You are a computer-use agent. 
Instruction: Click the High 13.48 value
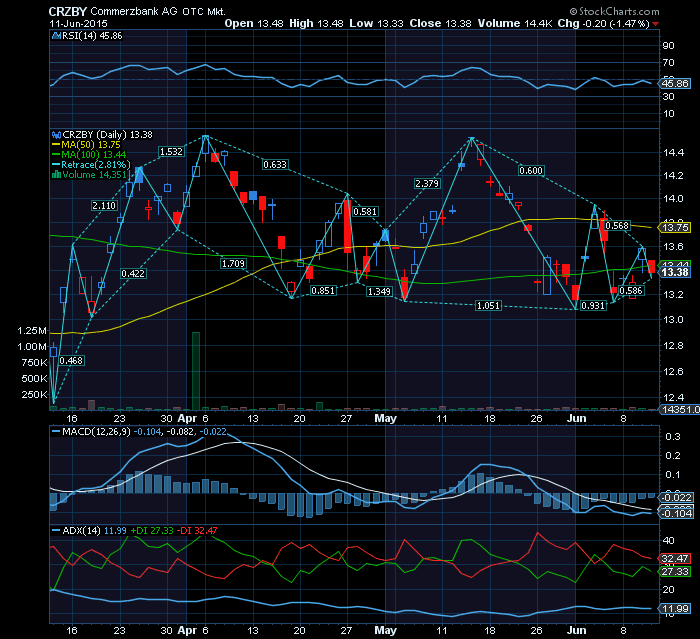[x=316, y=24]
